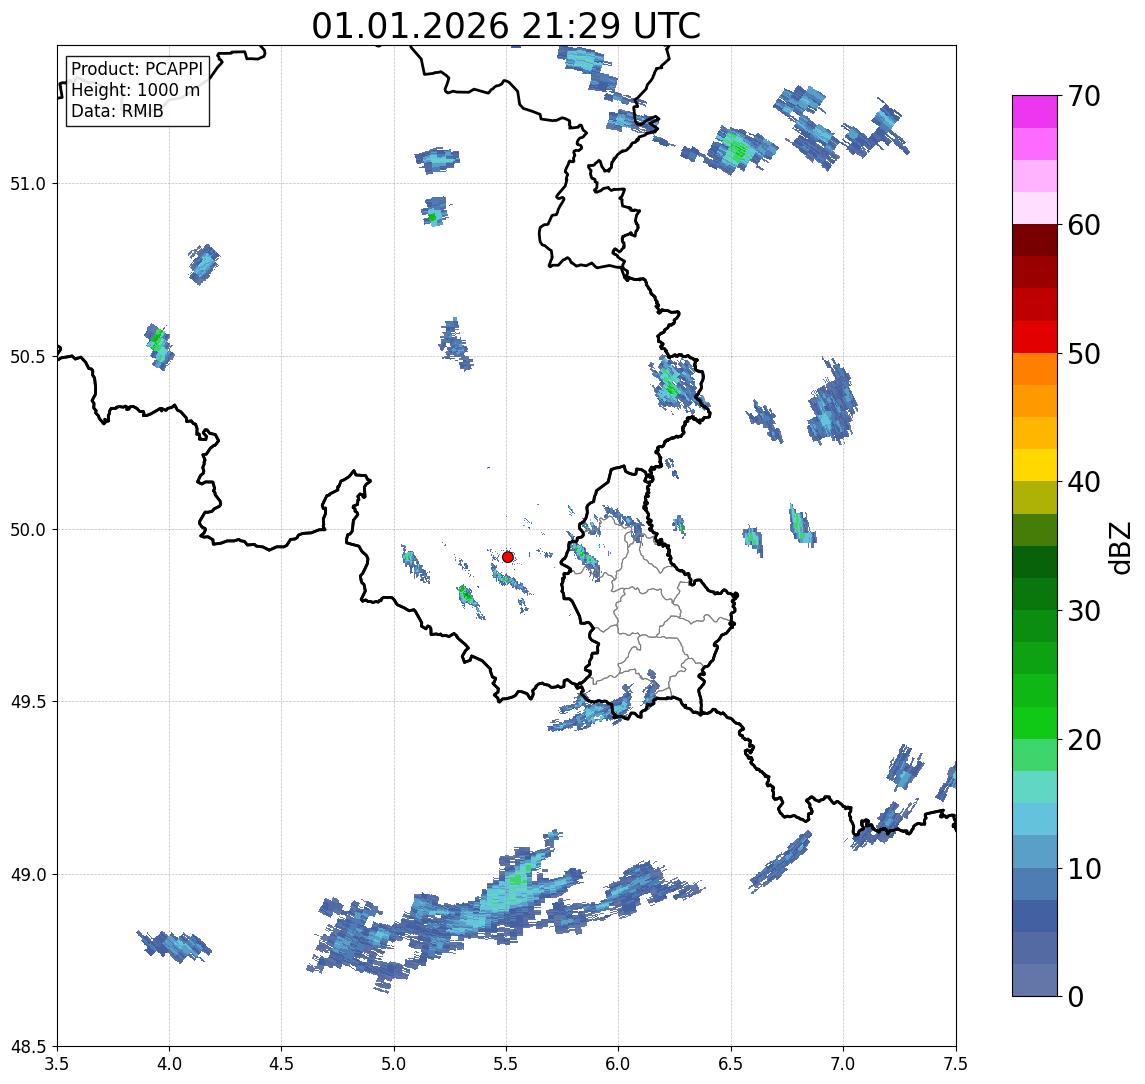1145x1084 pixels.
Task: Click the colorbar tick label 30
Action: point(1086,611)
